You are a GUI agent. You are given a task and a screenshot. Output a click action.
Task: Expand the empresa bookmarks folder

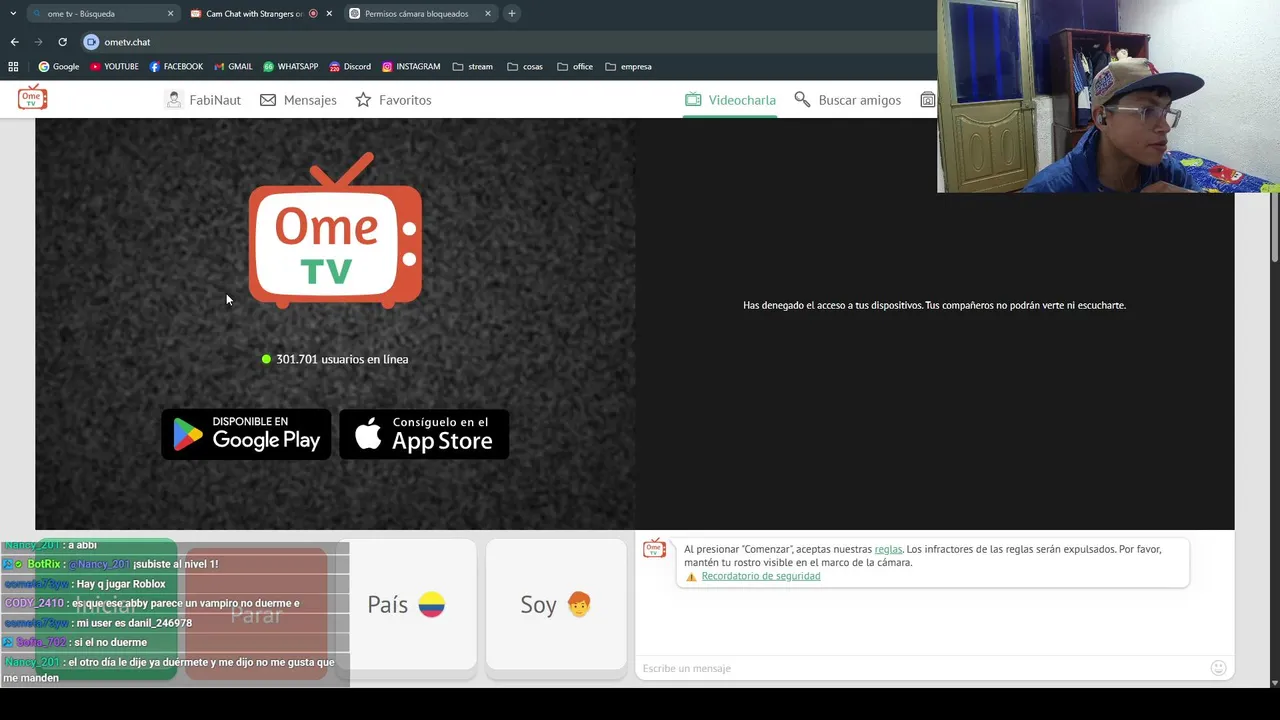point(628,67)
